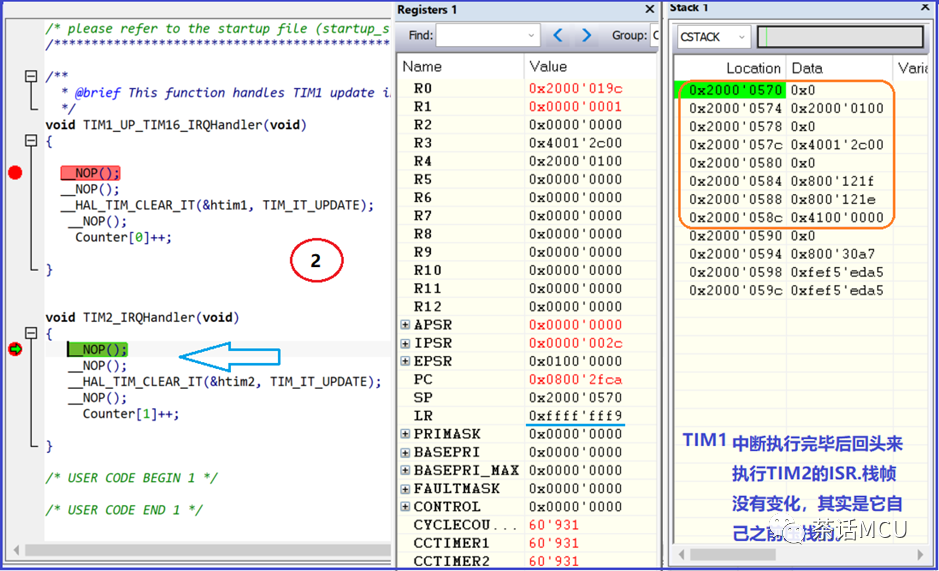The width and height of the screenshot is (939, 571).
Task: Select the CYCLECOU... register row
Action: [527, 525]
